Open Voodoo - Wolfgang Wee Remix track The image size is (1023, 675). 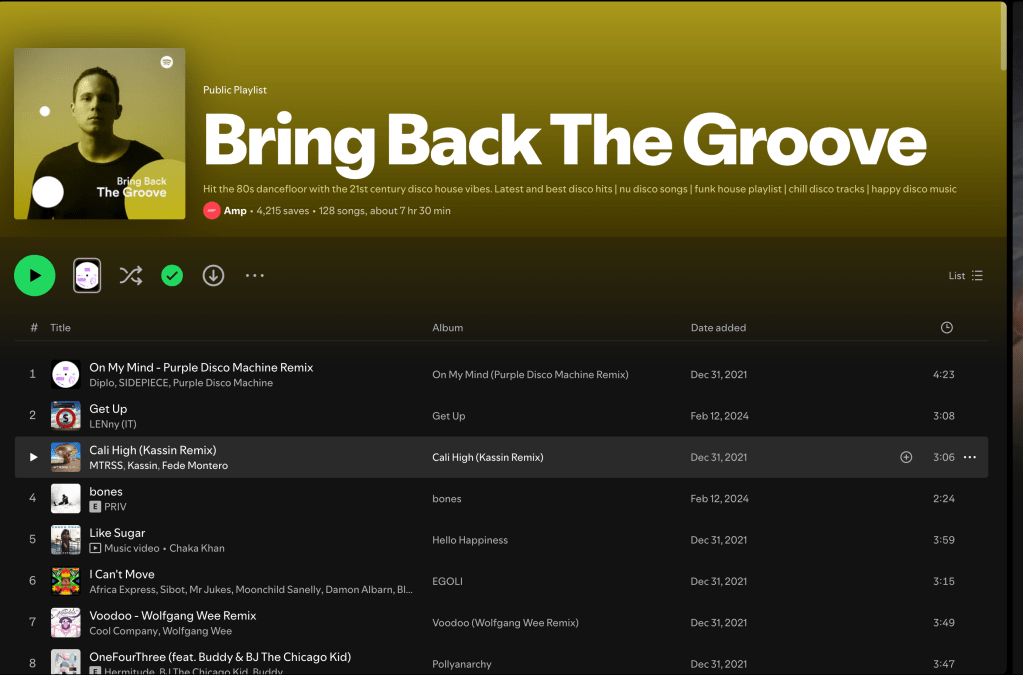tap(173, 616)
